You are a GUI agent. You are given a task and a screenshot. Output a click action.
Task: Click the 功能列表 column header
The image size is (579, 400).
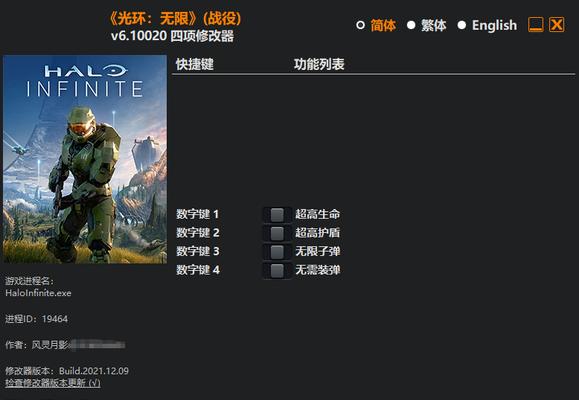(319, 64)
